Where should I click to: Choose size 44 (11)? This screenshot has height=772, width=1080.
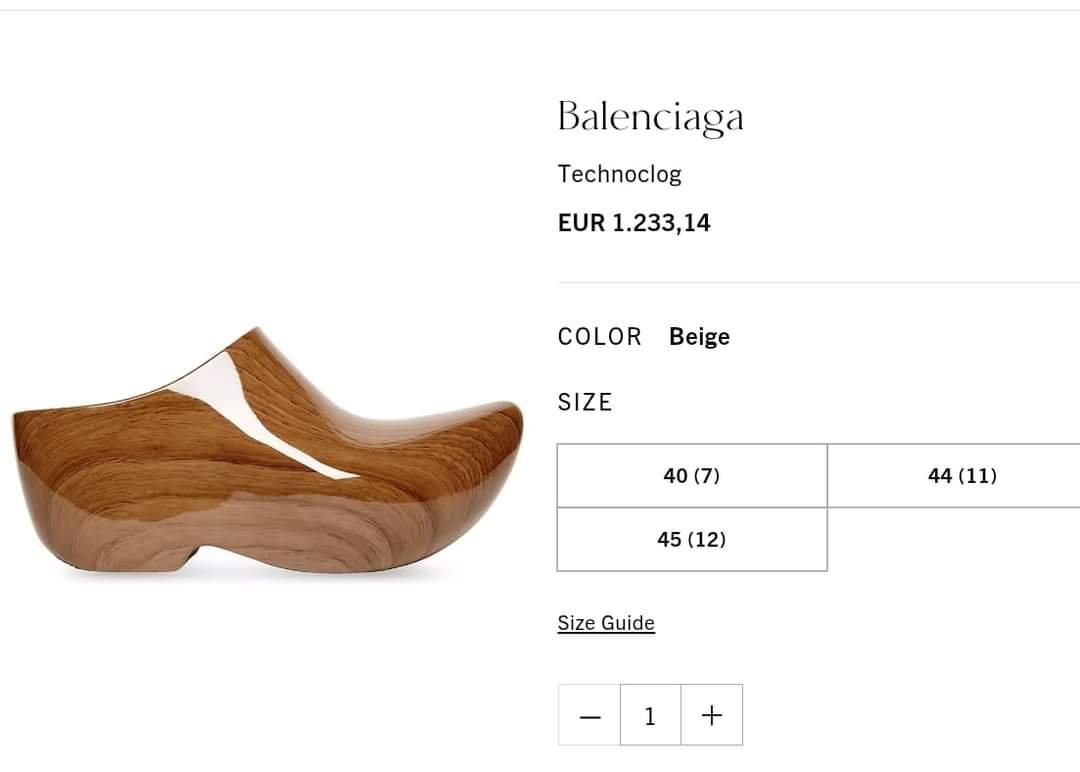pos(962,476)
